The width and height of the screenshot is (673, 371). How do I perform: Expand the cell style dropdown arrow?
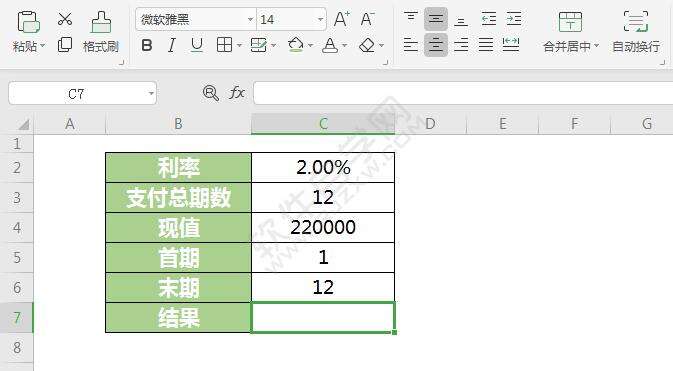click(x=273, y=45)
